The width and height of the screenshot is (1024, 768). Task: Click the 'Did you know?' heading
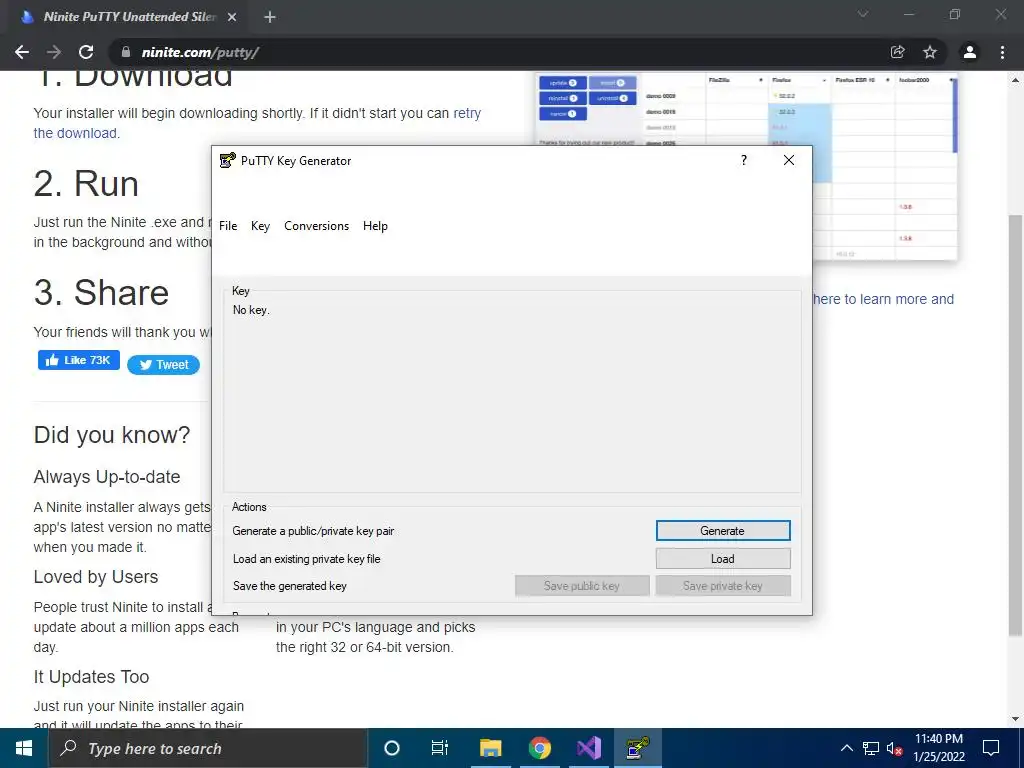(112, 435)
